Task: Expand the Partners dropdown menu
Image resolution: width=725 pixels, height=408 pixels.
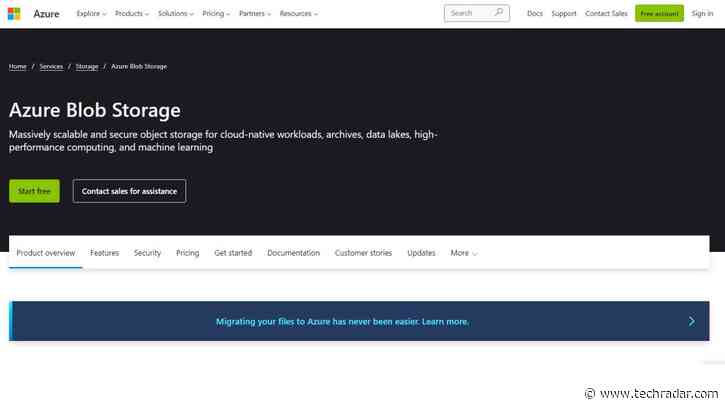Action: (255, 14)
